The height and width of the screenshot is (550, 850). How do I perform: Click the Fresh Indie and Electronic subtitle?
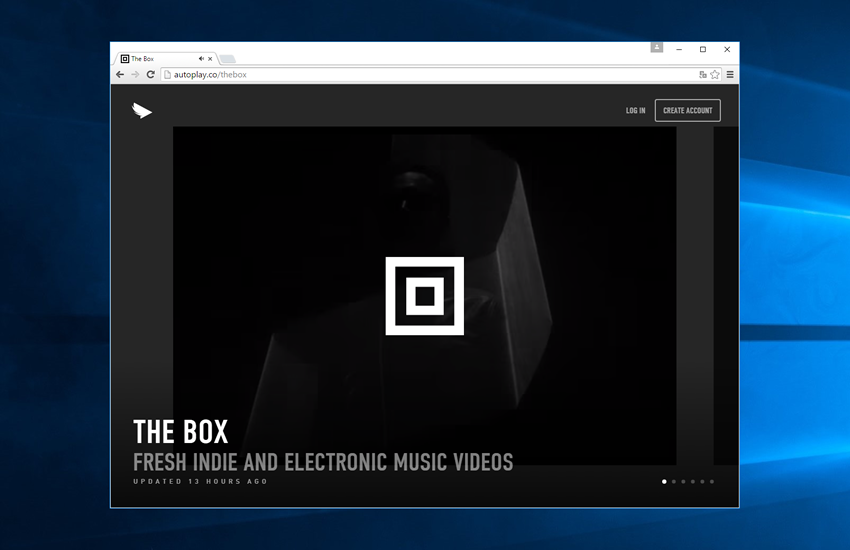click(x=323, y=462)
